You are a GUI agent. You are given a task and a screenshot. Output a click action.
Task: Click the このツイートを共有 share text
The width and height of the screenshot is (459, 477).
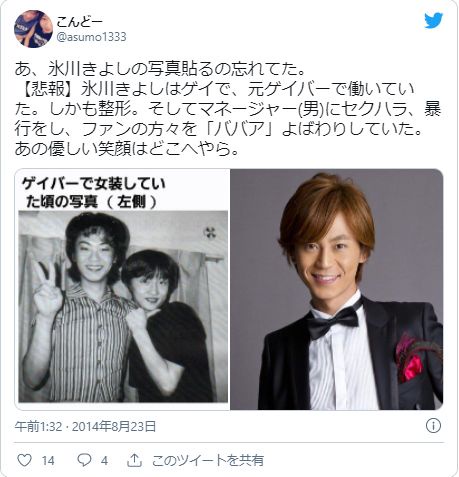(208, 460)
